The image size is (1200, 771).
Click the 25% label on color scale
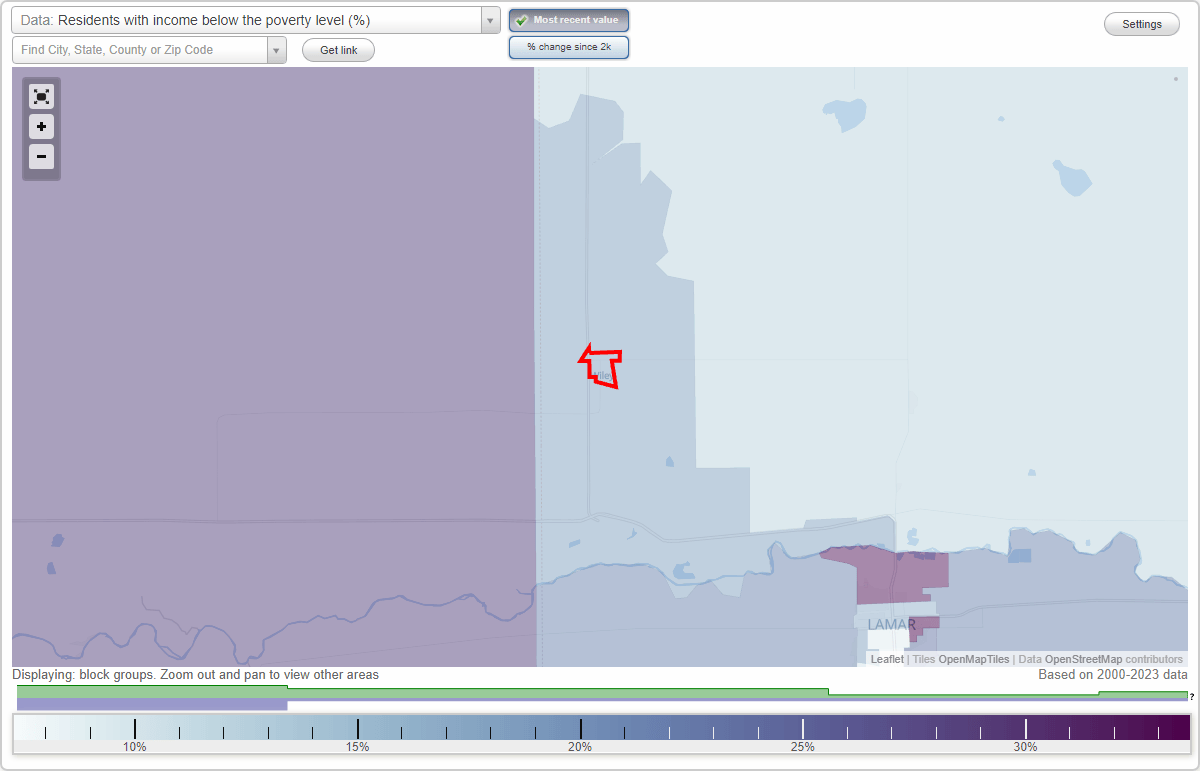[803, 747]
